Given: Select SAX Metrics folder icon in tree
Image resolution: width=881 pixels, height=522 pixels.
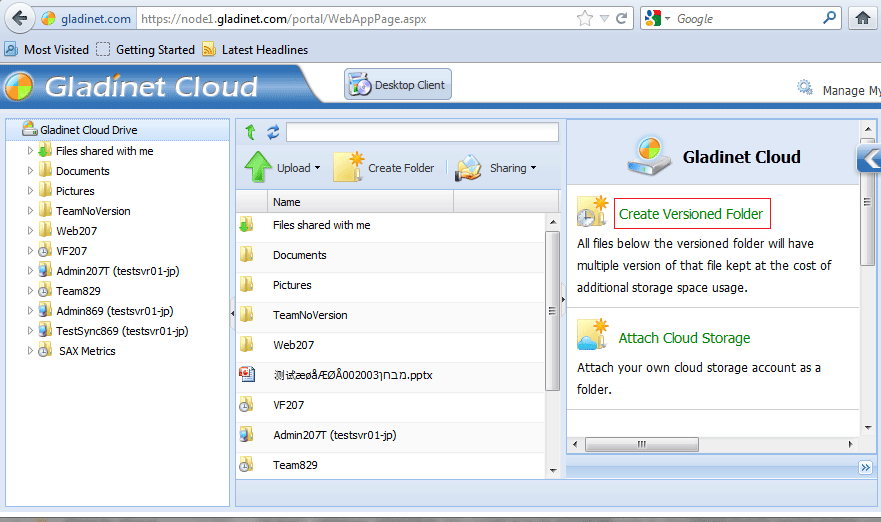Looking at the screenshot, I should pos(45,351).
